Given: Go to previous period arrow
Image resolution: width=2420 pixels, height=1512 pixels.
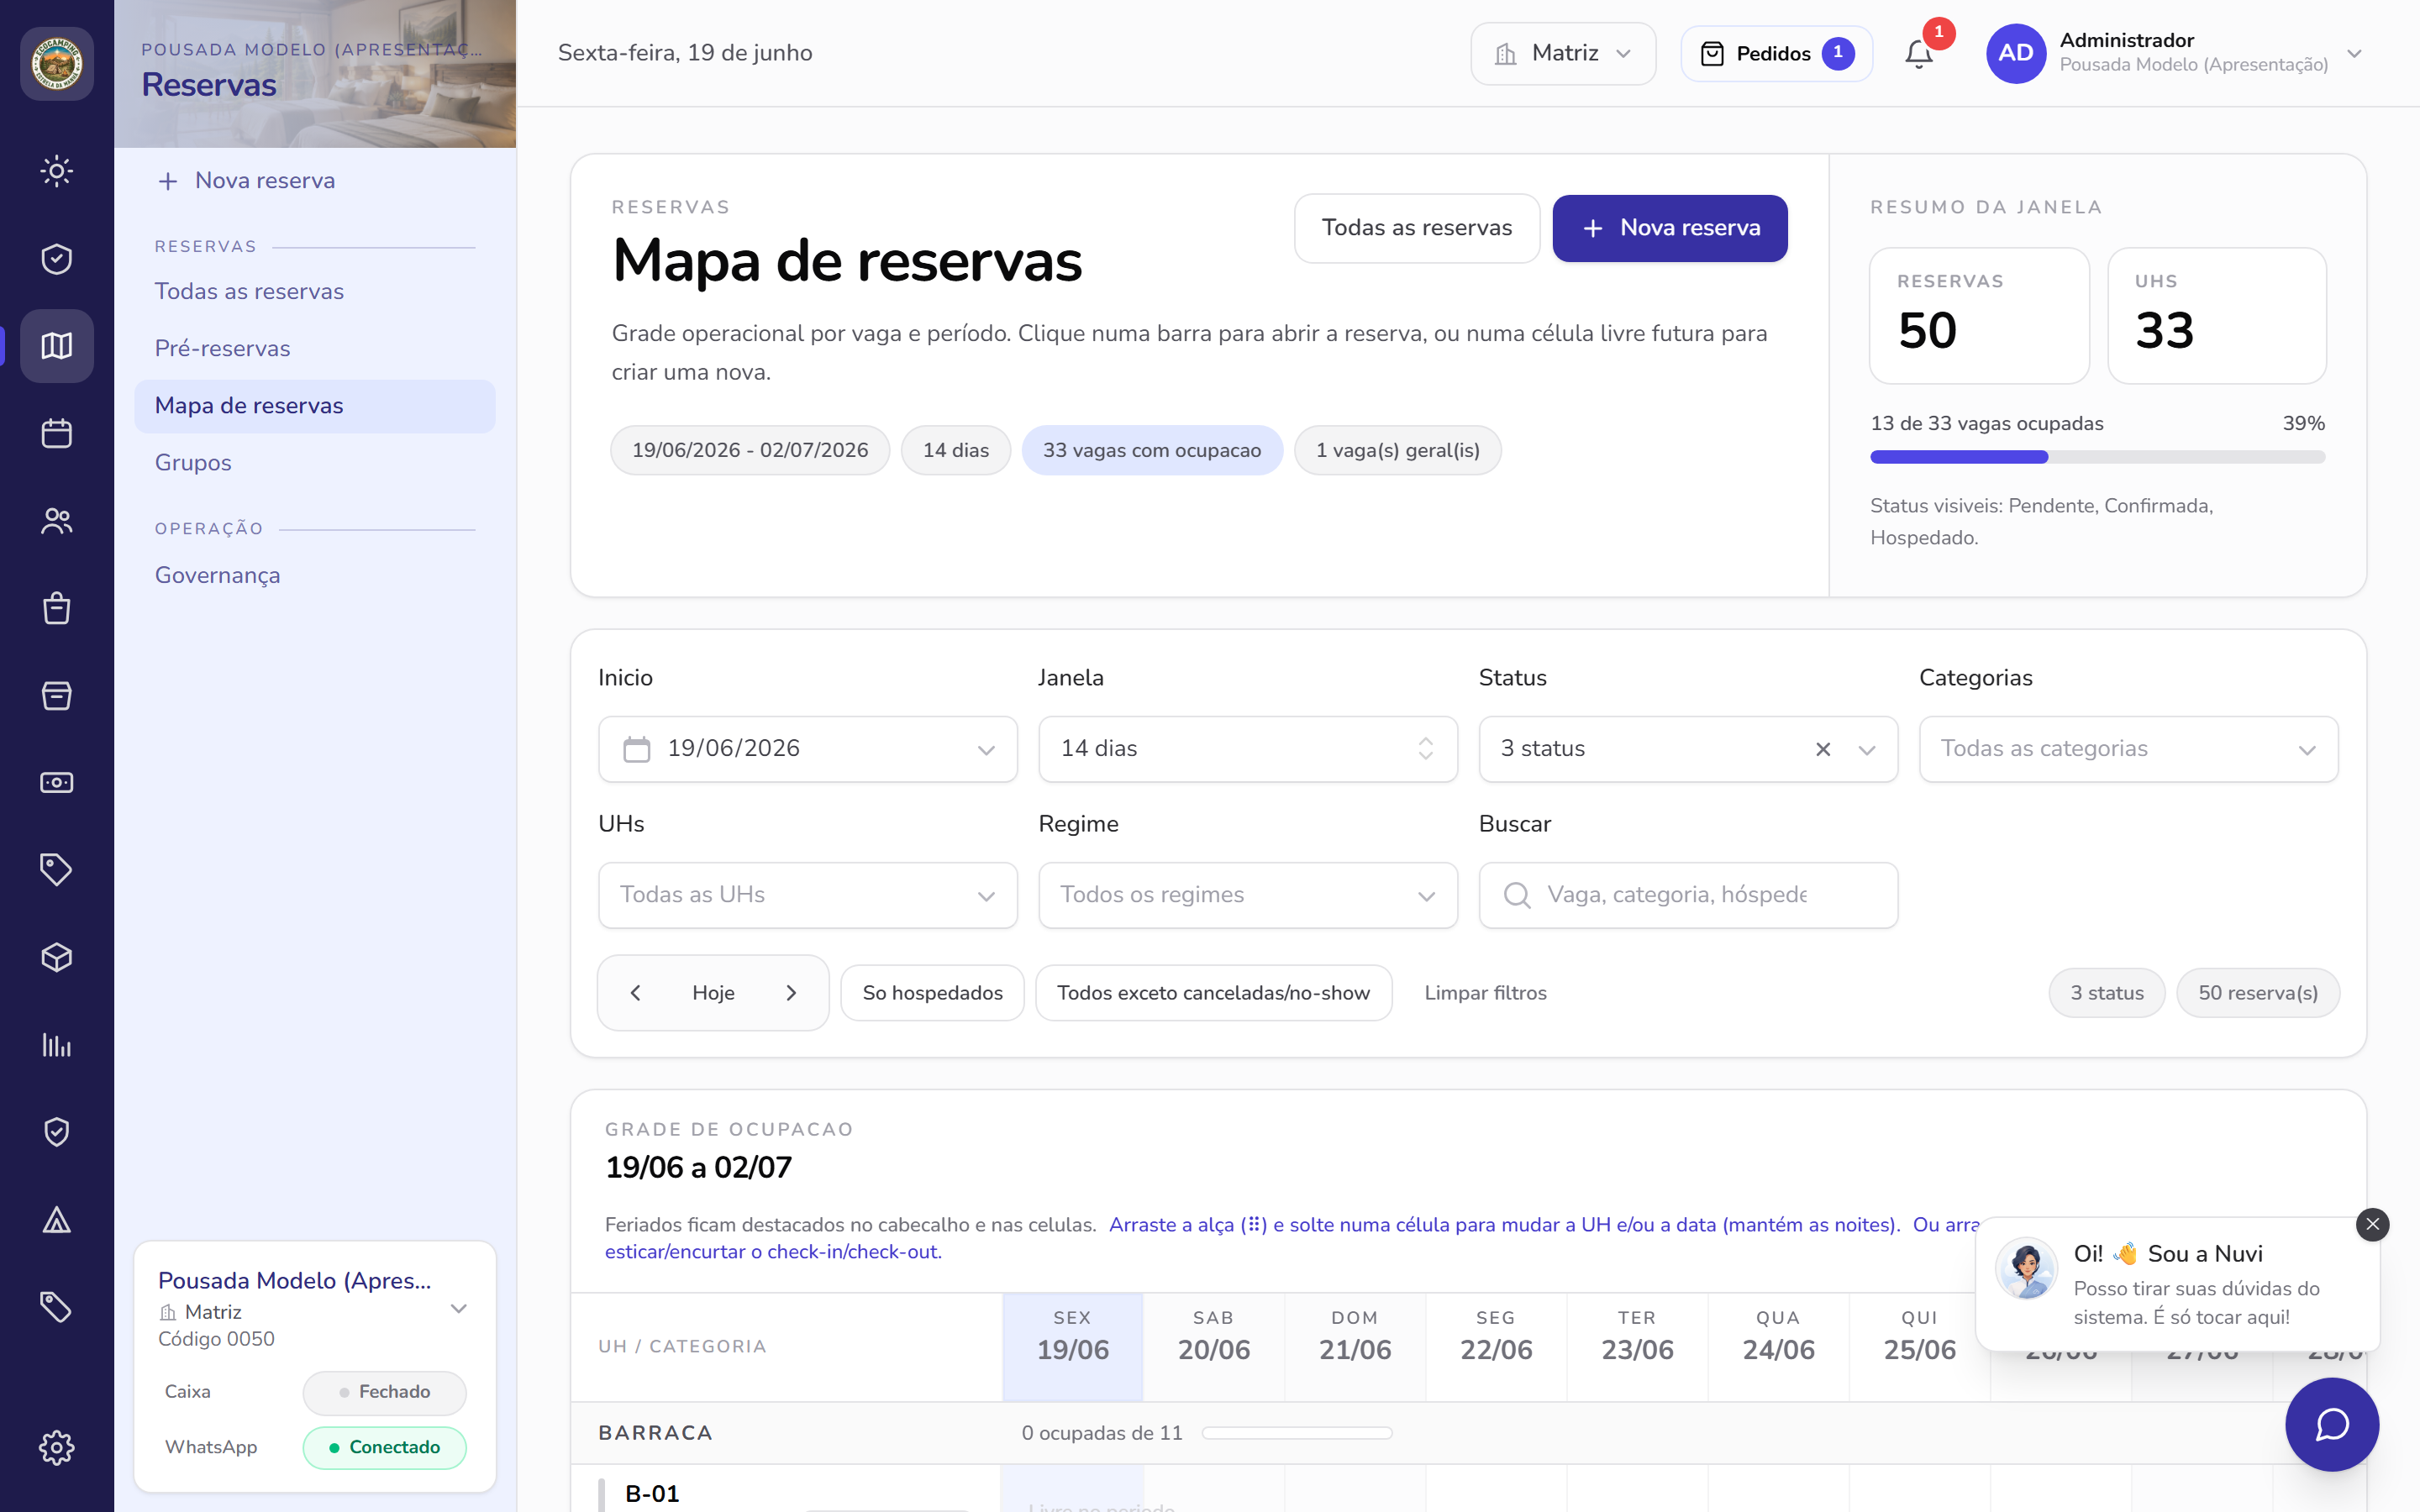Looking at the screenshot, I should point(636,993).
